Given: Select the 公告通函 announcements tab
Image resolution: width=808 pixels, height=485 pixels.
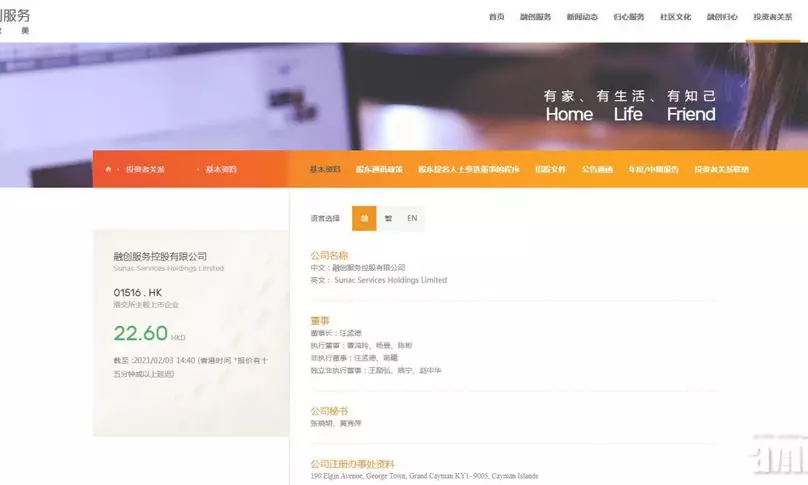Looking at the screenshot, I should point(597,169).
